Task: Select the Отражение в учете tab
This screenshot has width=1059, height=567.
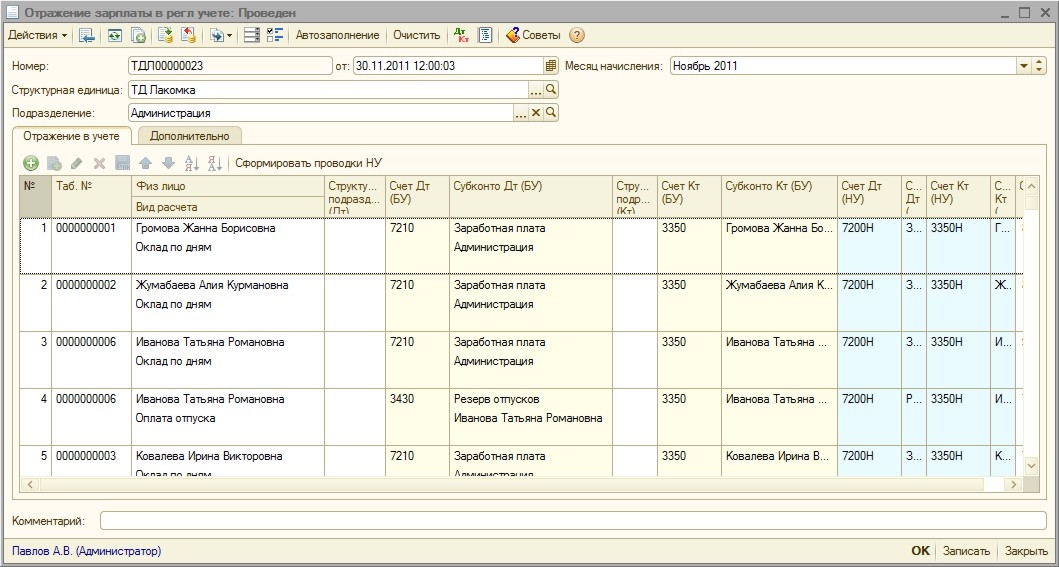Action: tap(71, 136)
